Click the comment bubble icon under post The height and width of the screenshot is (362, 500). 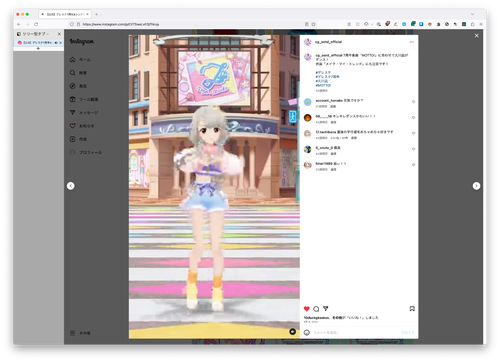click(x=316, y=309)
